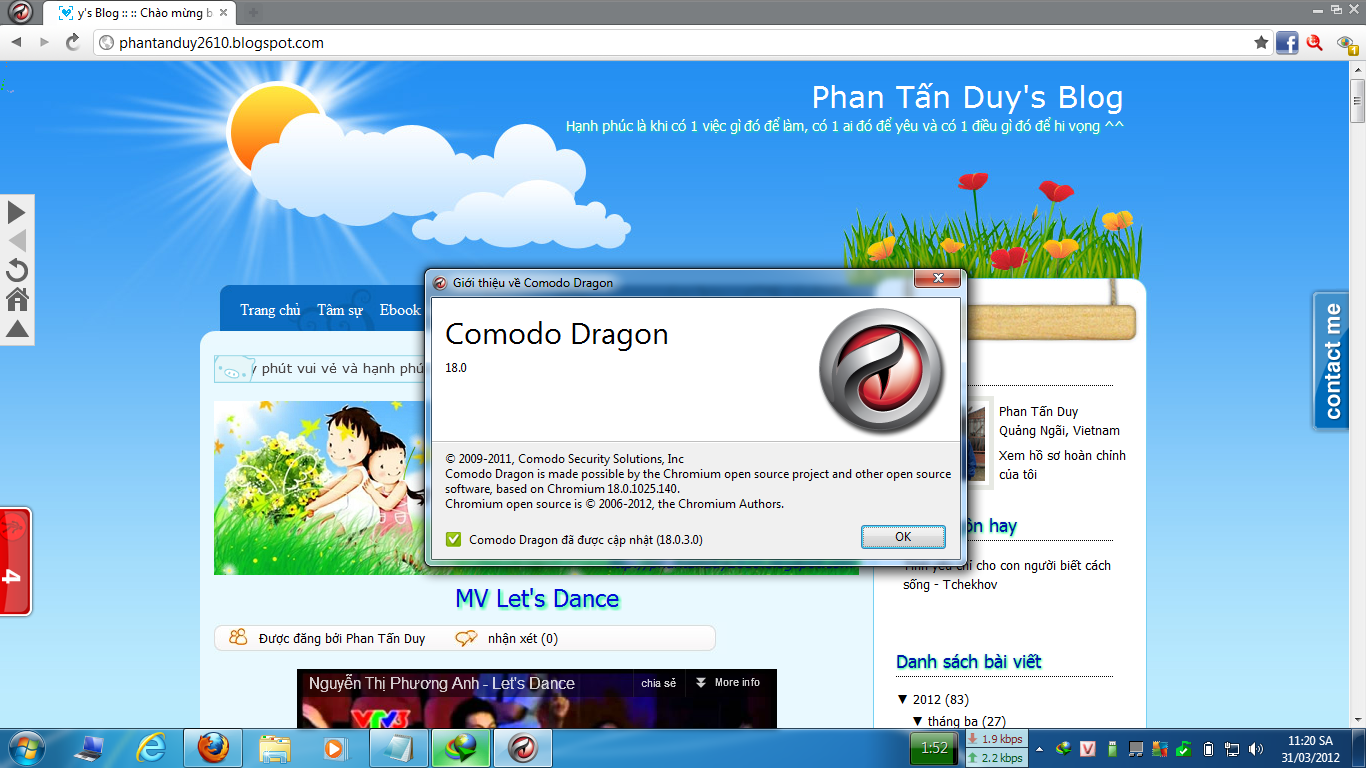Switch to Firefox in the taskbar
The image size is (1366, 768).
(x=213, y=747)
